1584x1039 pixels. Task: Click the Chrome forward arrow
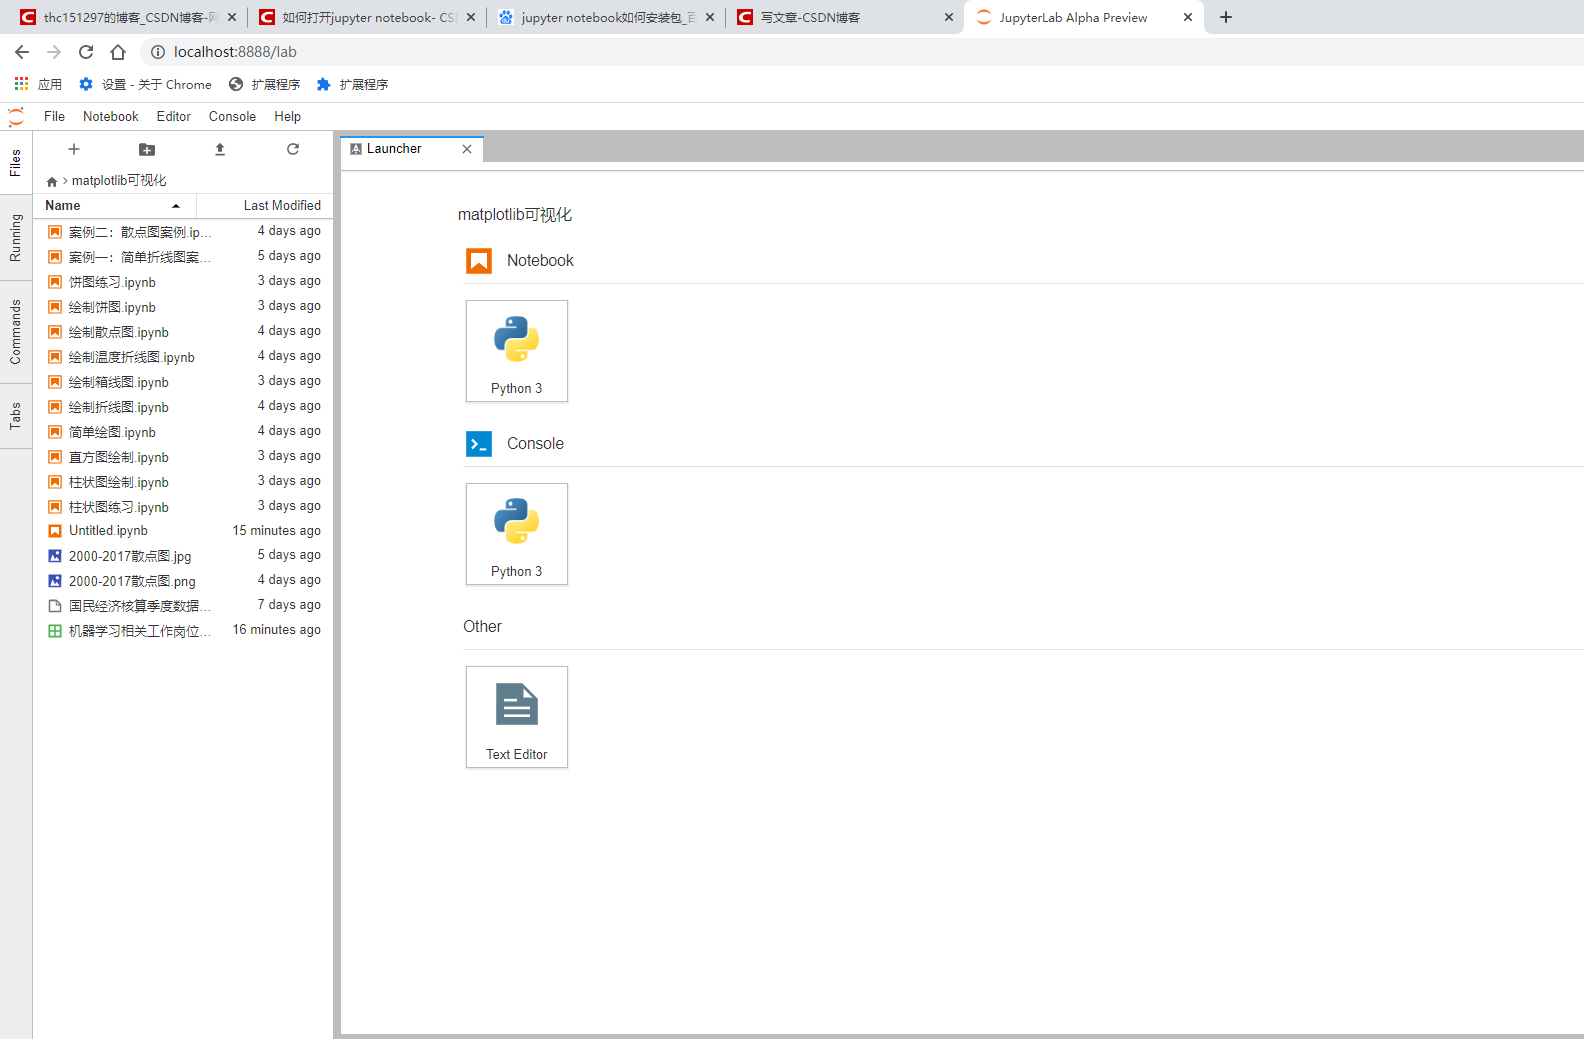pos(54,52)
